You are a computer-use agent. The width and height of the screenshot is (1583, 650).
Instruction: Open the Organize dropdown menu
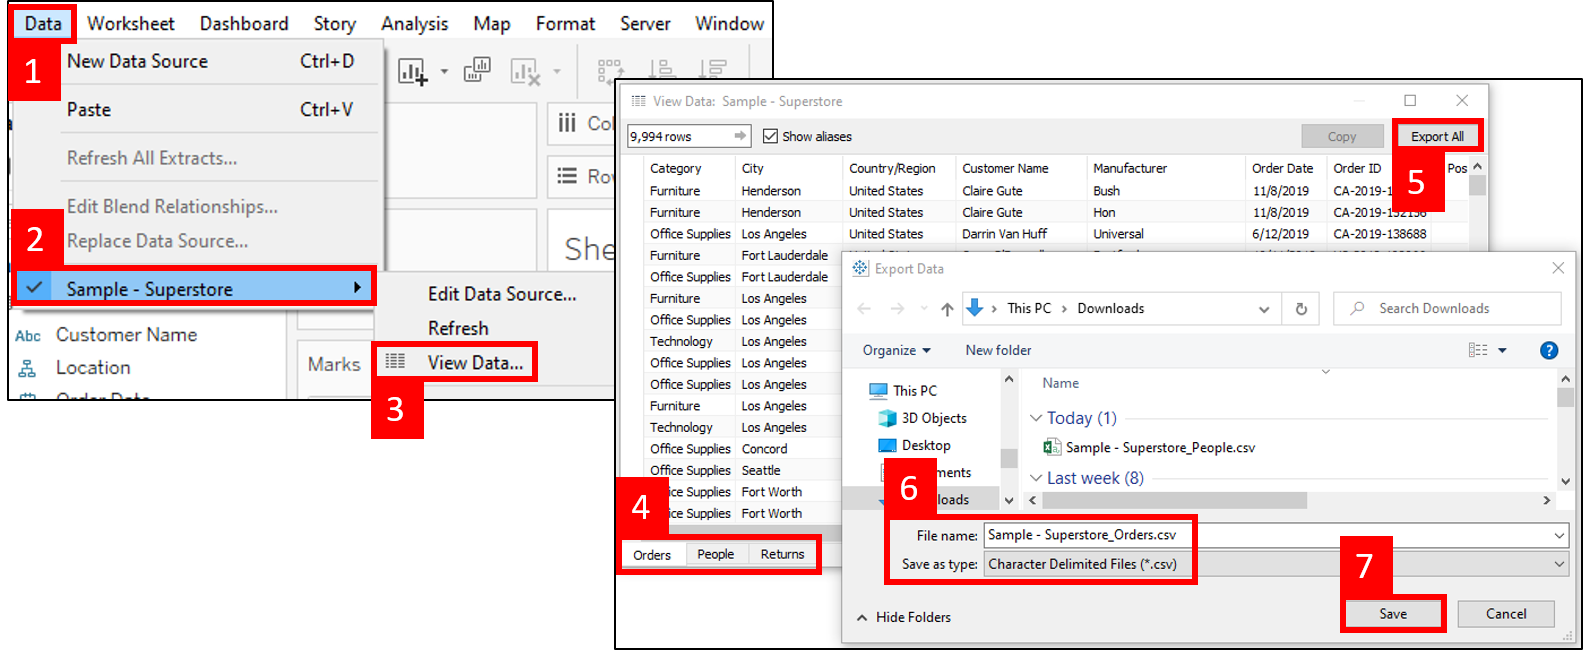(897, 350)
